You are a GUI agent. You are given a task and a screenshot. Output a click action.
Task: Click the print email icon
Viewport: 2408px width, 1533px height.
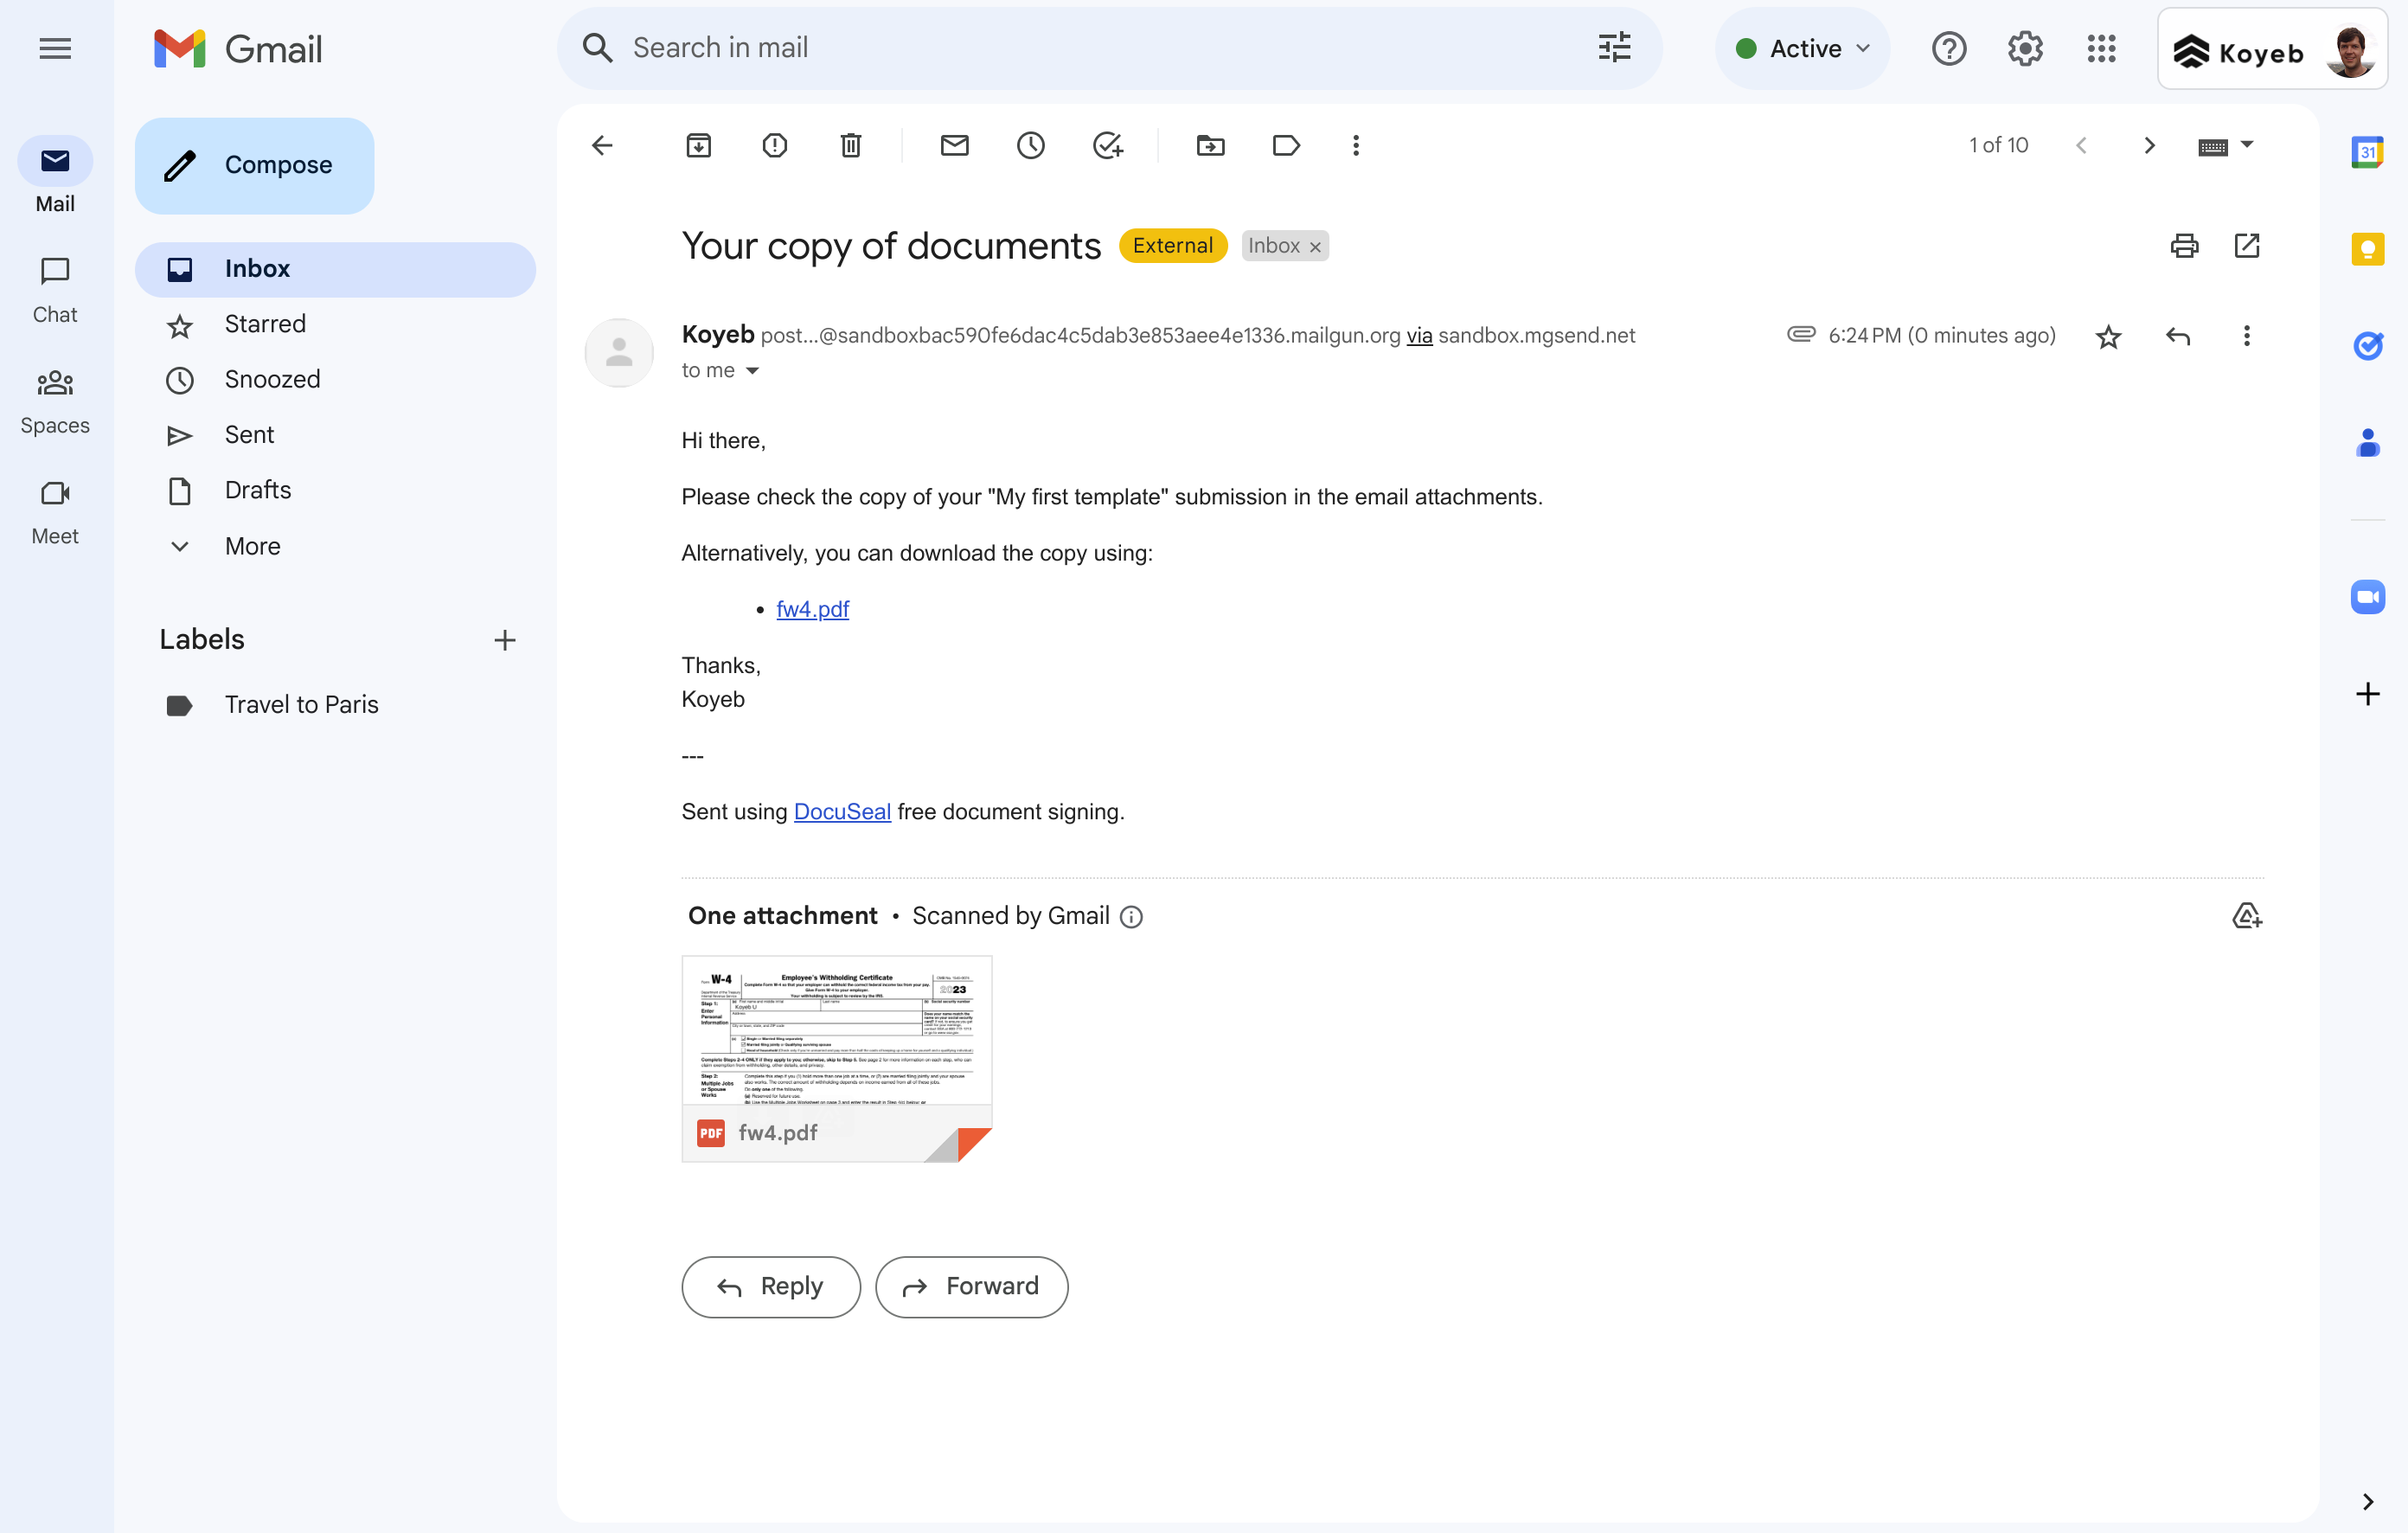(2185, 246)
